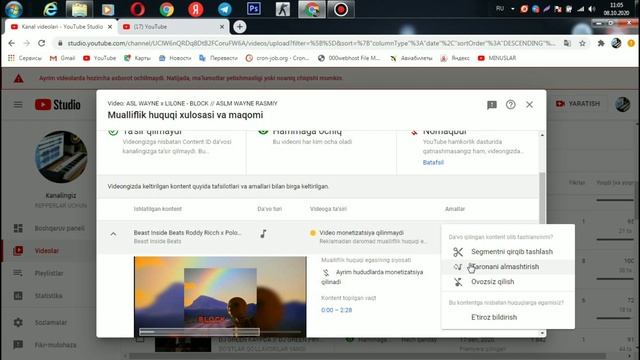This screenshot has width=640, height=360.
Task: Click the music note claim type icon
Action: (x=263, y=234)
